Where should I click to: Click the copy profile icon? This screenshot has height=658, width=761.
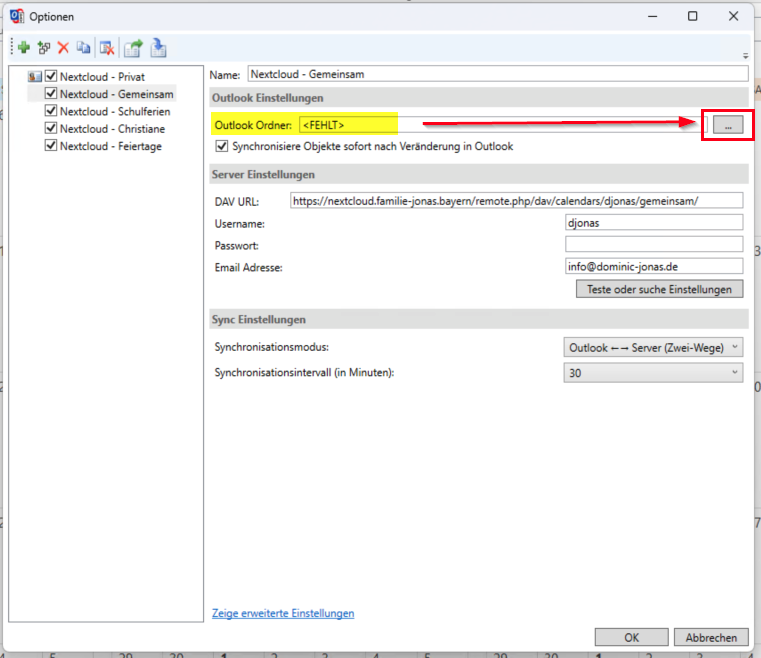click(x=84, y=48)
